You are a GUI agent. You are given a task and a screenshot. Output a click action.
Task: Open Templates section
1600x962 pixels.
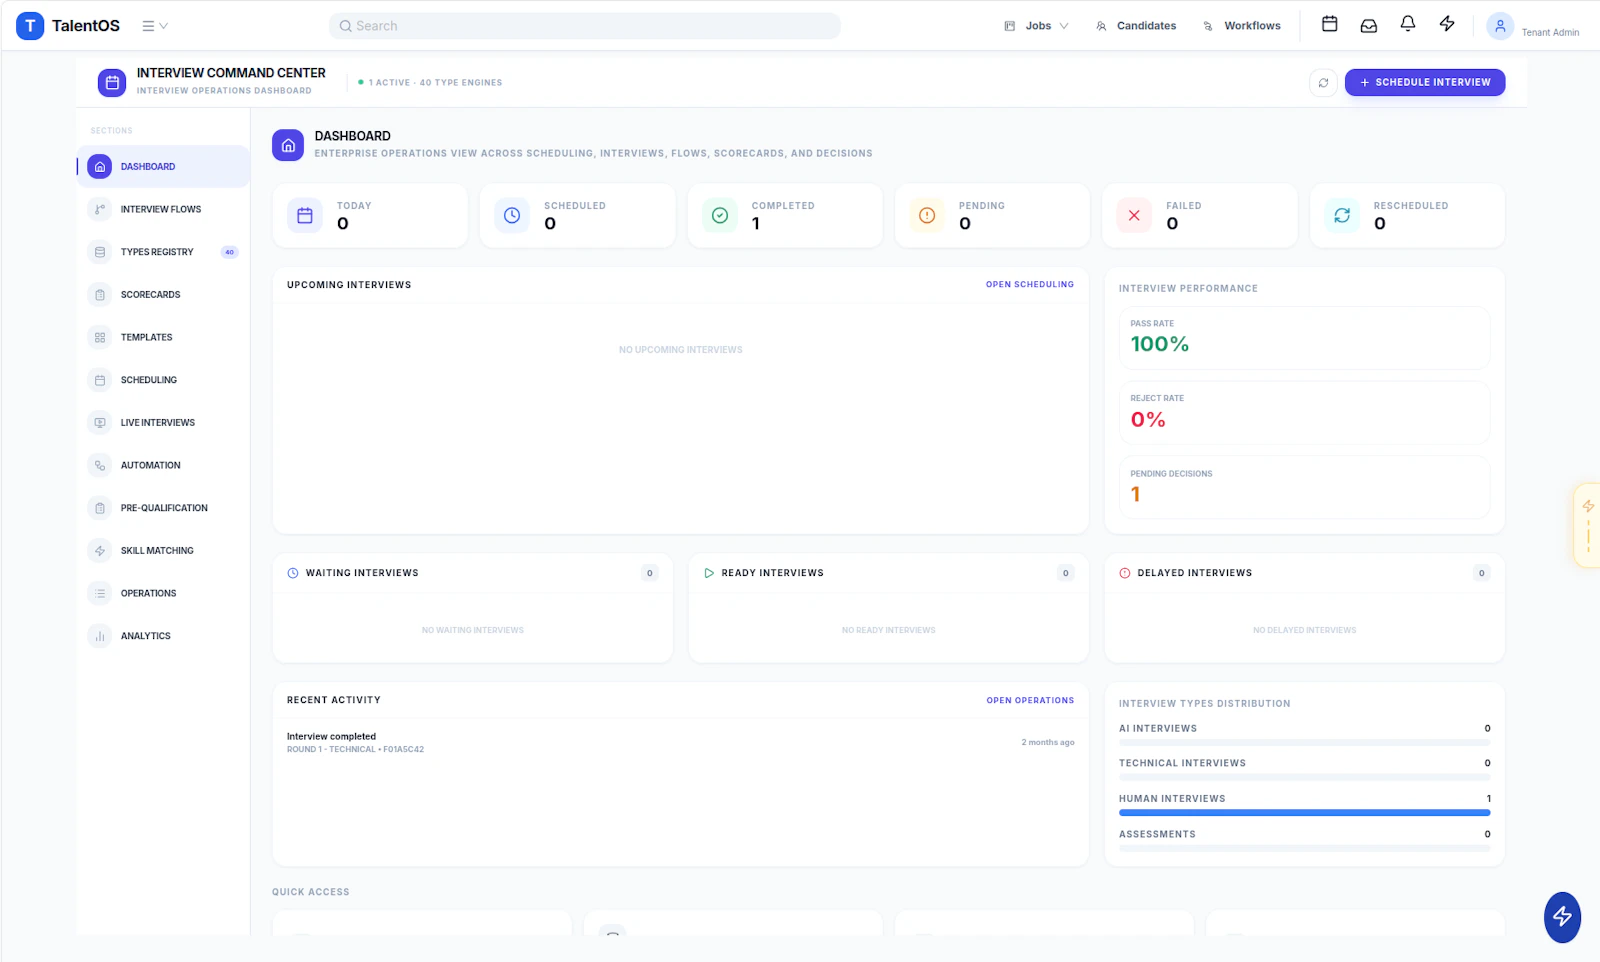pos(163,337)
